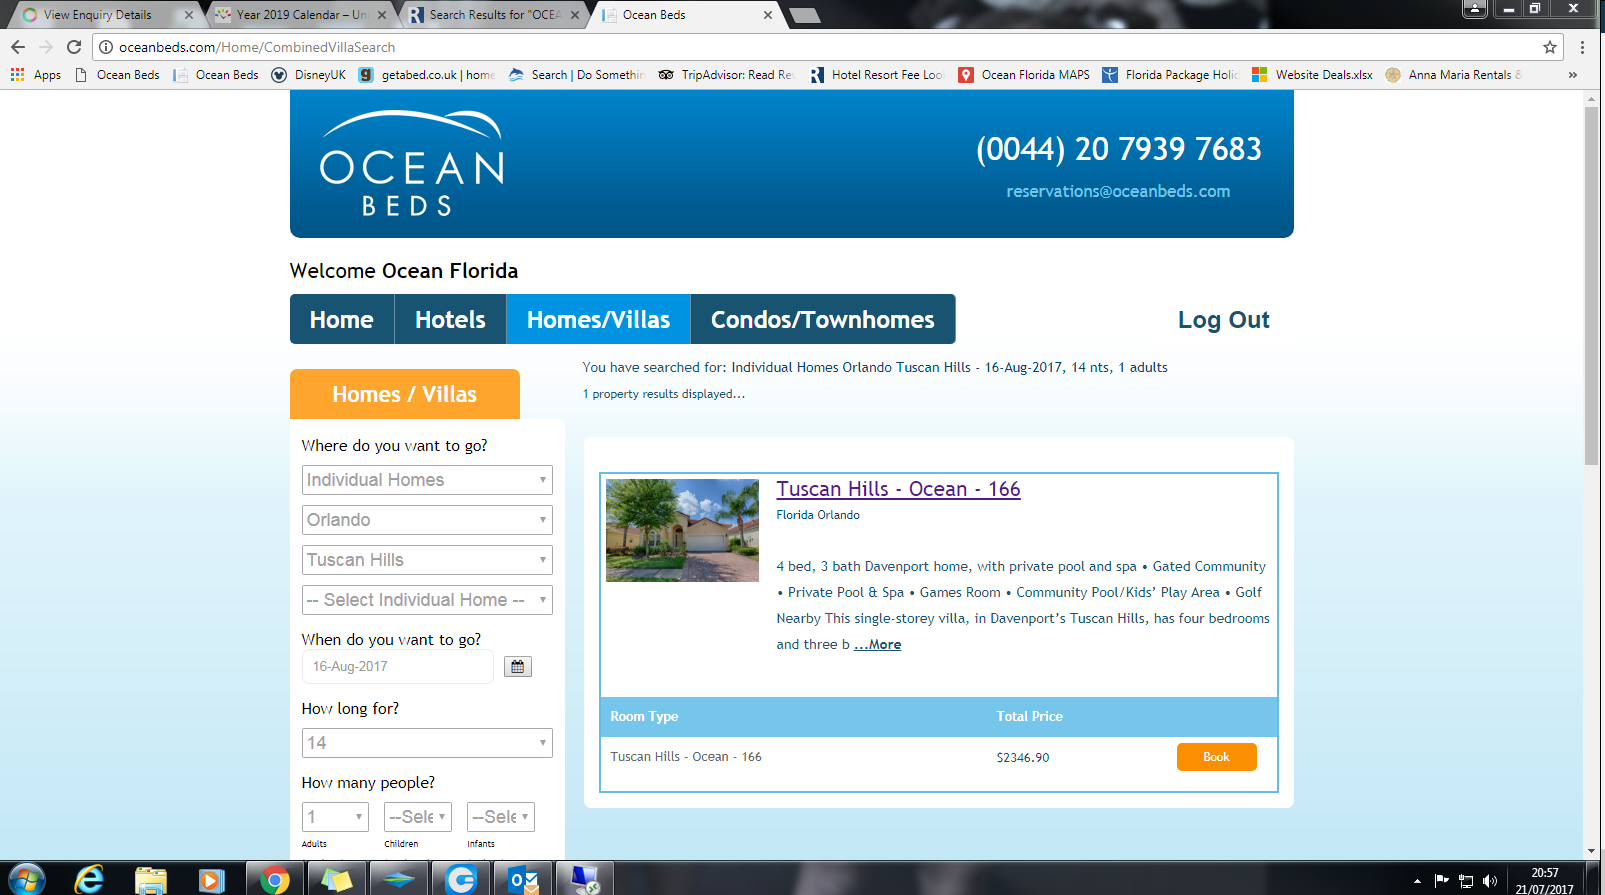Screen dimensions: 1605x895
Task: Launch Internet Explorer from the taskbar
Action: click(x=90, y=879)
